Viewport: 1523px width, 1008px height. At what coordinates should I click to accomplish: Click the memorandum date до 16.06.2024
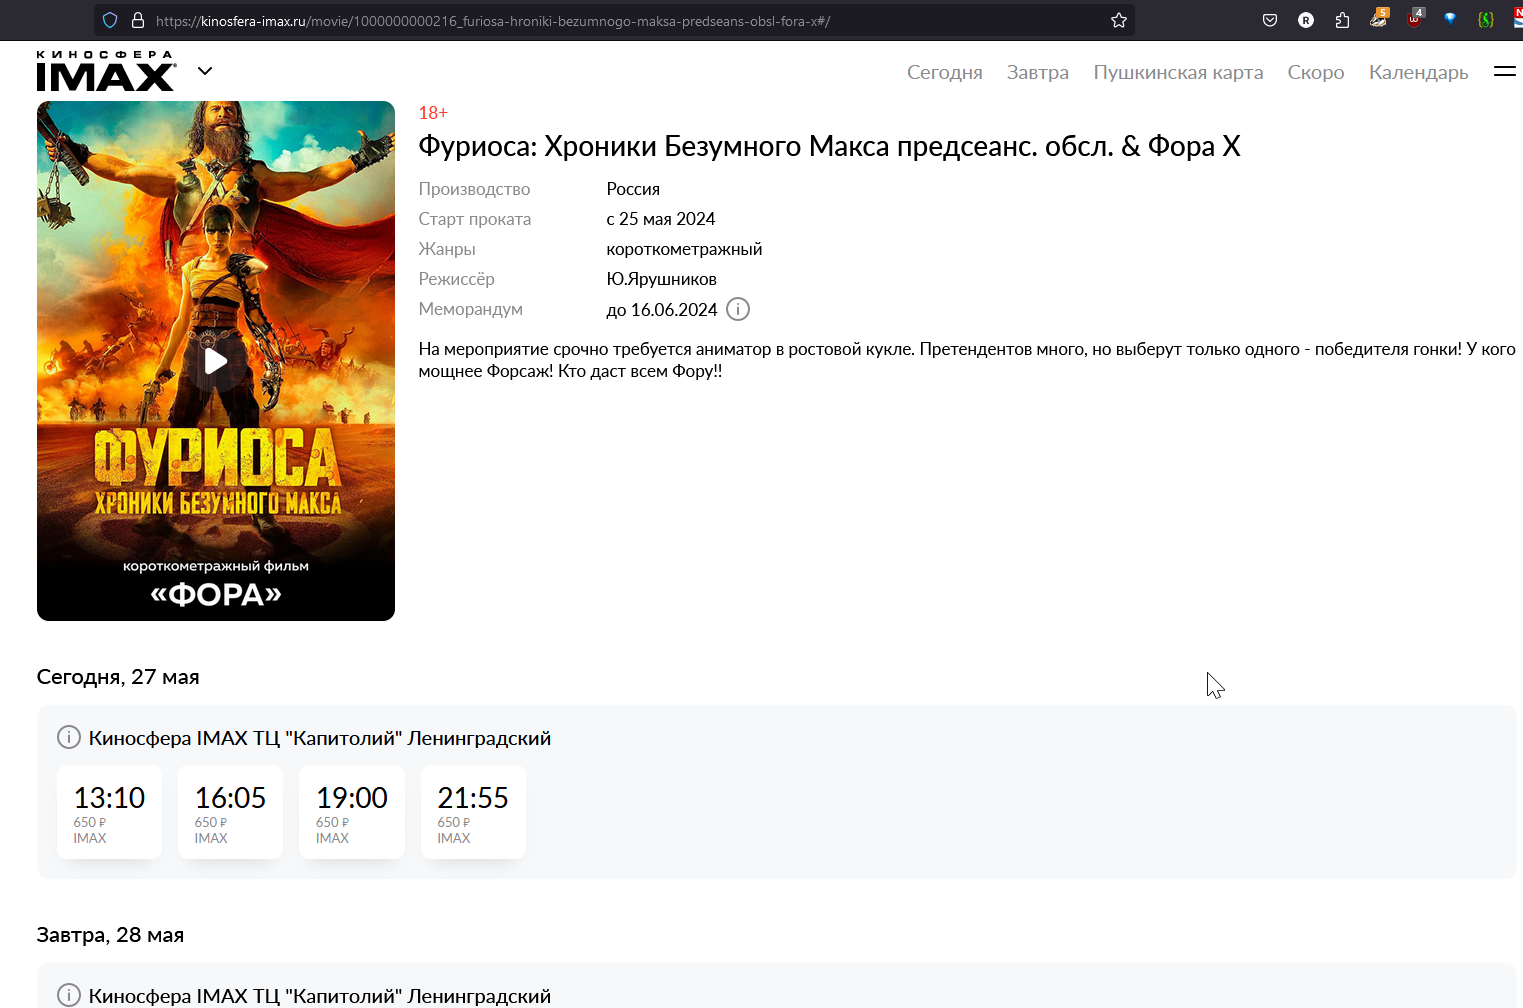(662, 310)
